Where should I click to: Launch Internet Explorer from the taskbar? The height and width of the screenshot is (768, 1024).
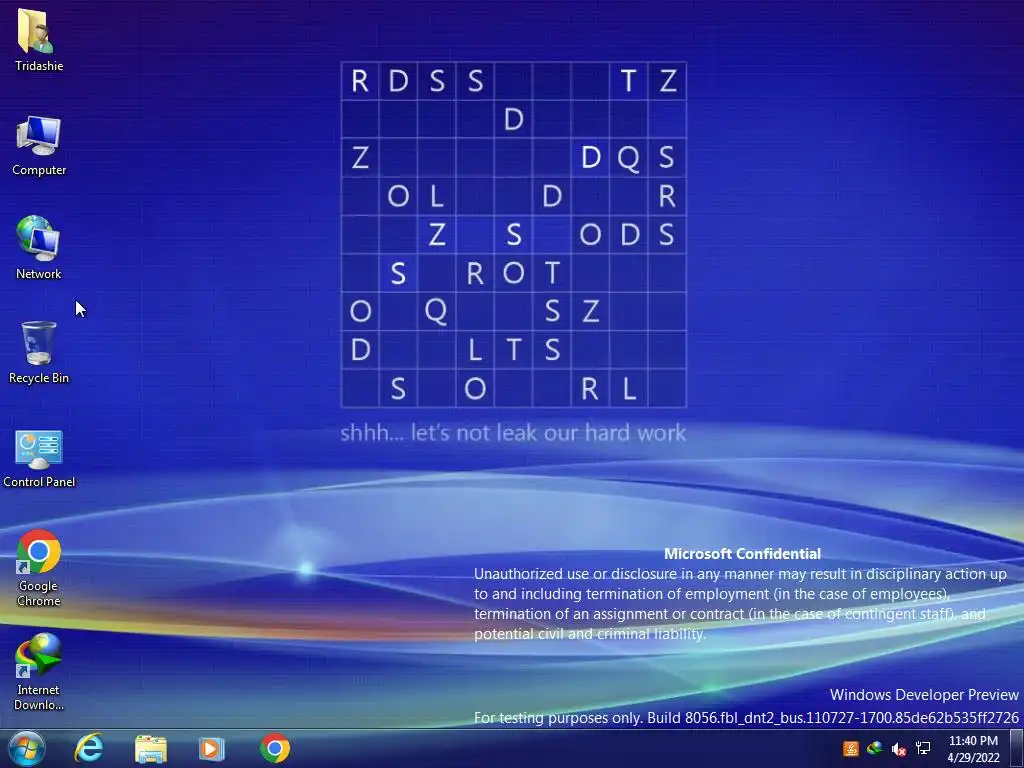[x=89, y=748]
